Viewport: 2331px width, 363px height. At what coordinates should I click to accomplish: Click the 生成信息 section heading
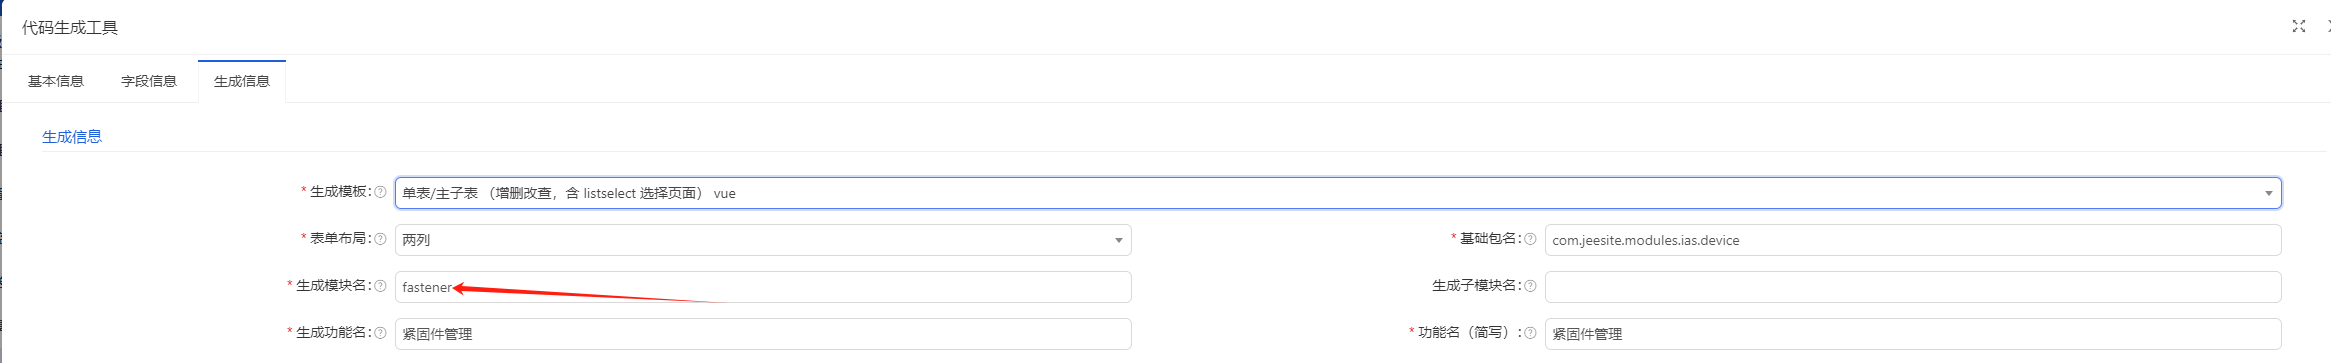point(72,137)
